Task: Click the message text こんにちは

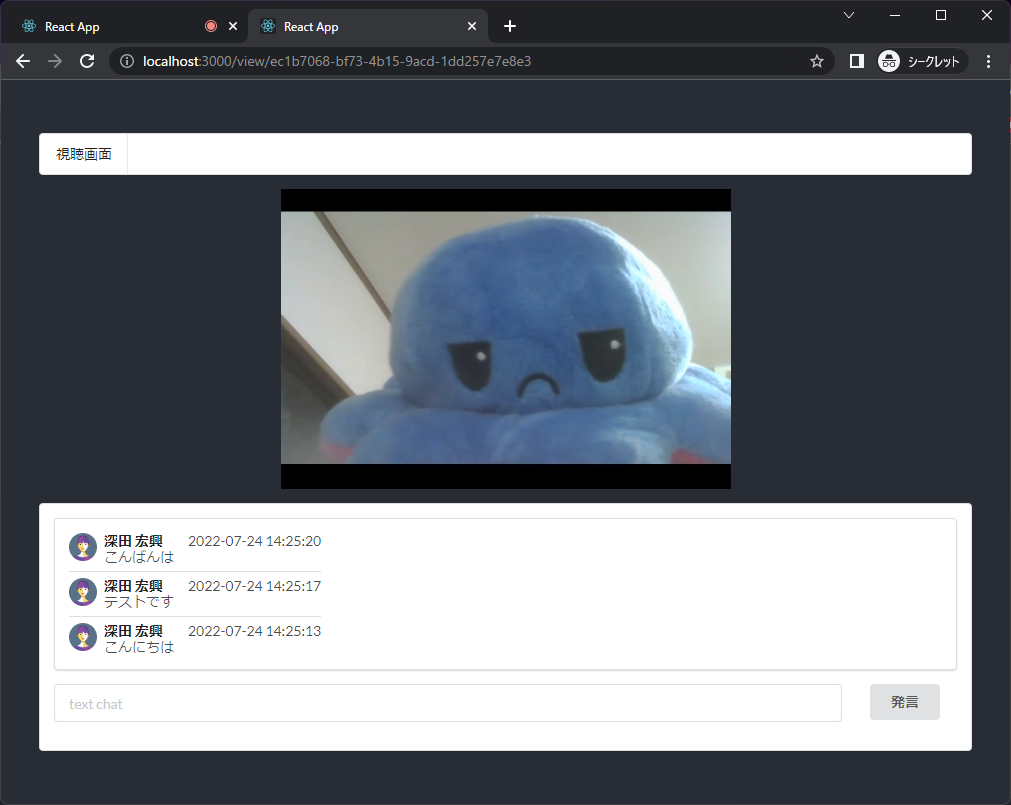Action: 139,647
